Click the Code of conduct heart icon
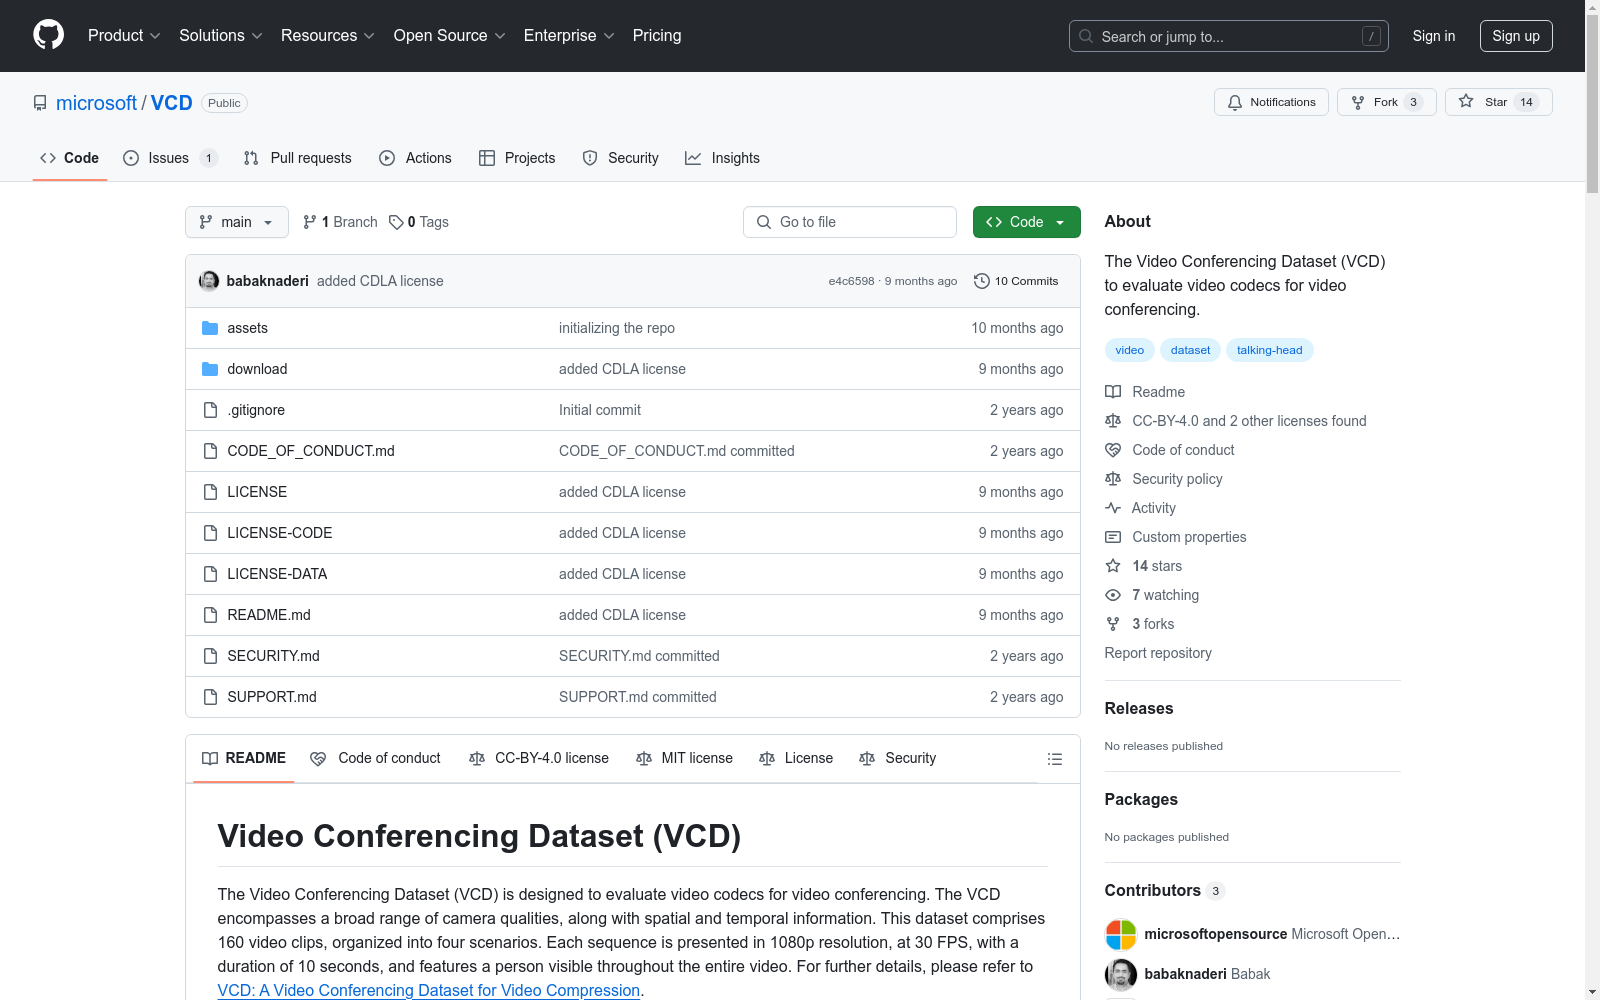Screen dimensions: 1600x1000 [x=1113, y=450]
